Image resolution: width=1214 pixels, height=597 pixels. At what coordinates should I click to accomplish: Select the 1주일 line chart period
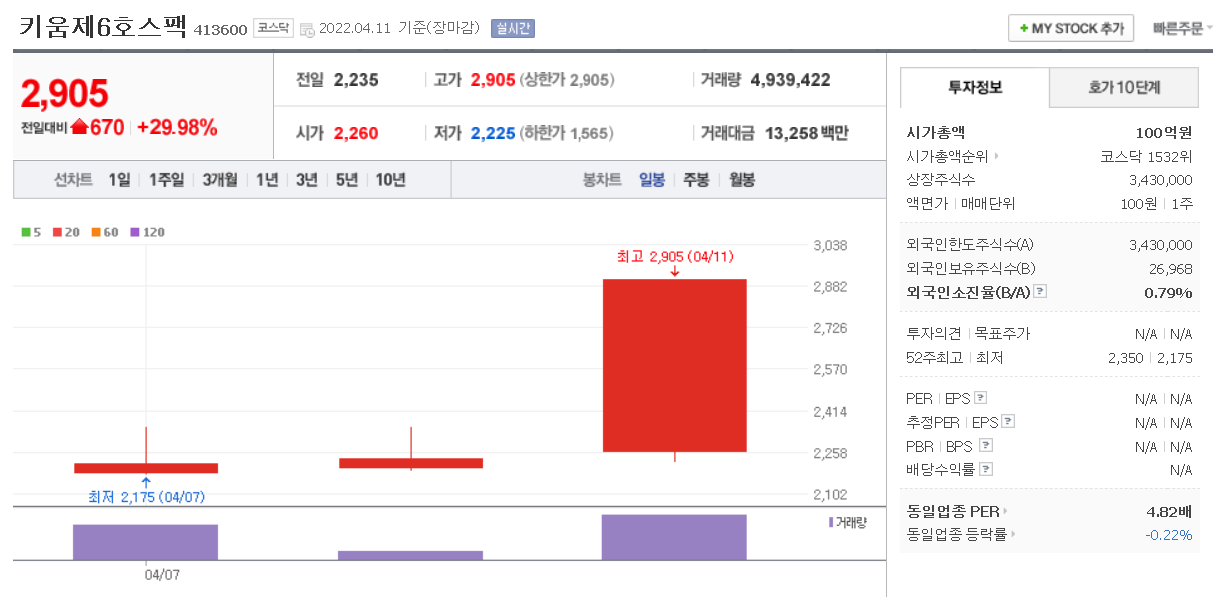166,180
